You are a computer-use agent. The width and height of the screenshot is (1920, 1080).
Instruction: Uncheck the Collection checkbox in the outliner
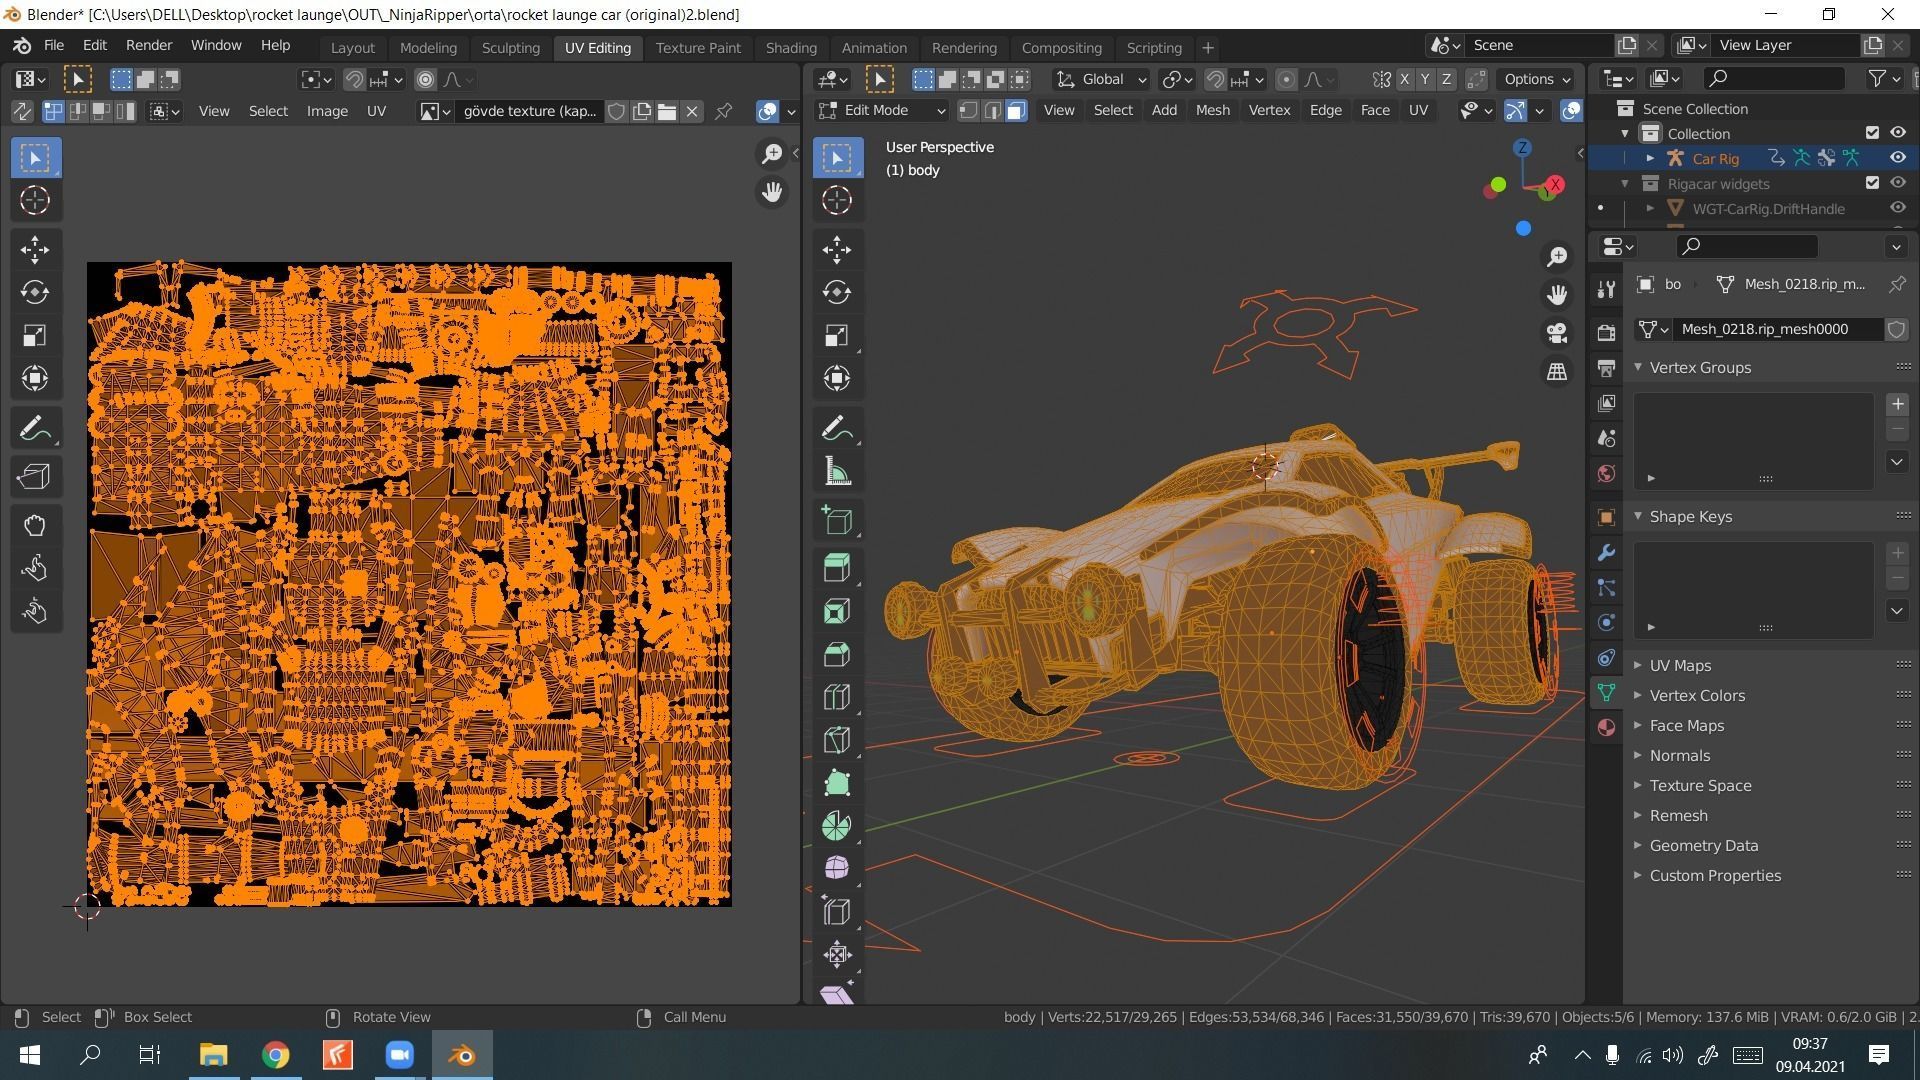[x=1873, y=132]
